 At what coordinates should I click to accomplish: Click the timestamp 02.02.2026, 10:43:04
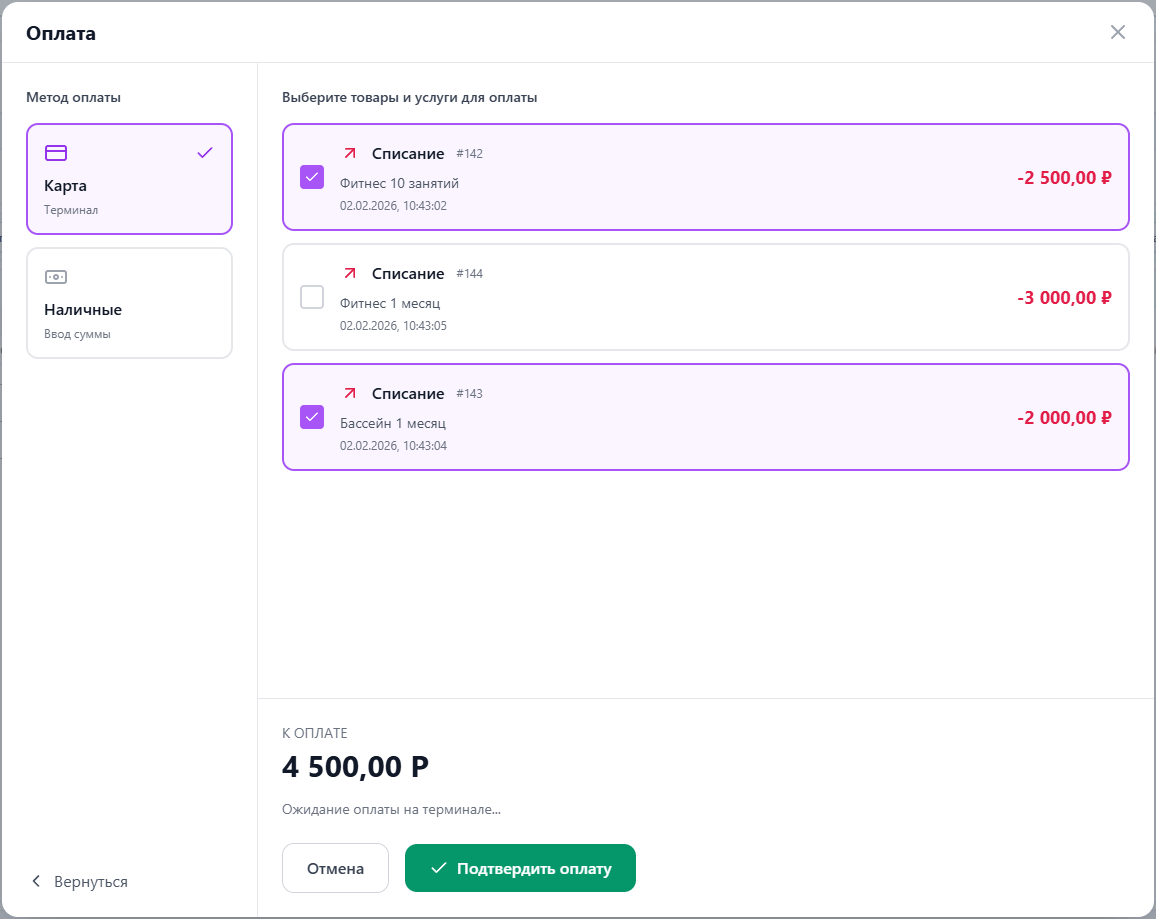tap(393, 446)
